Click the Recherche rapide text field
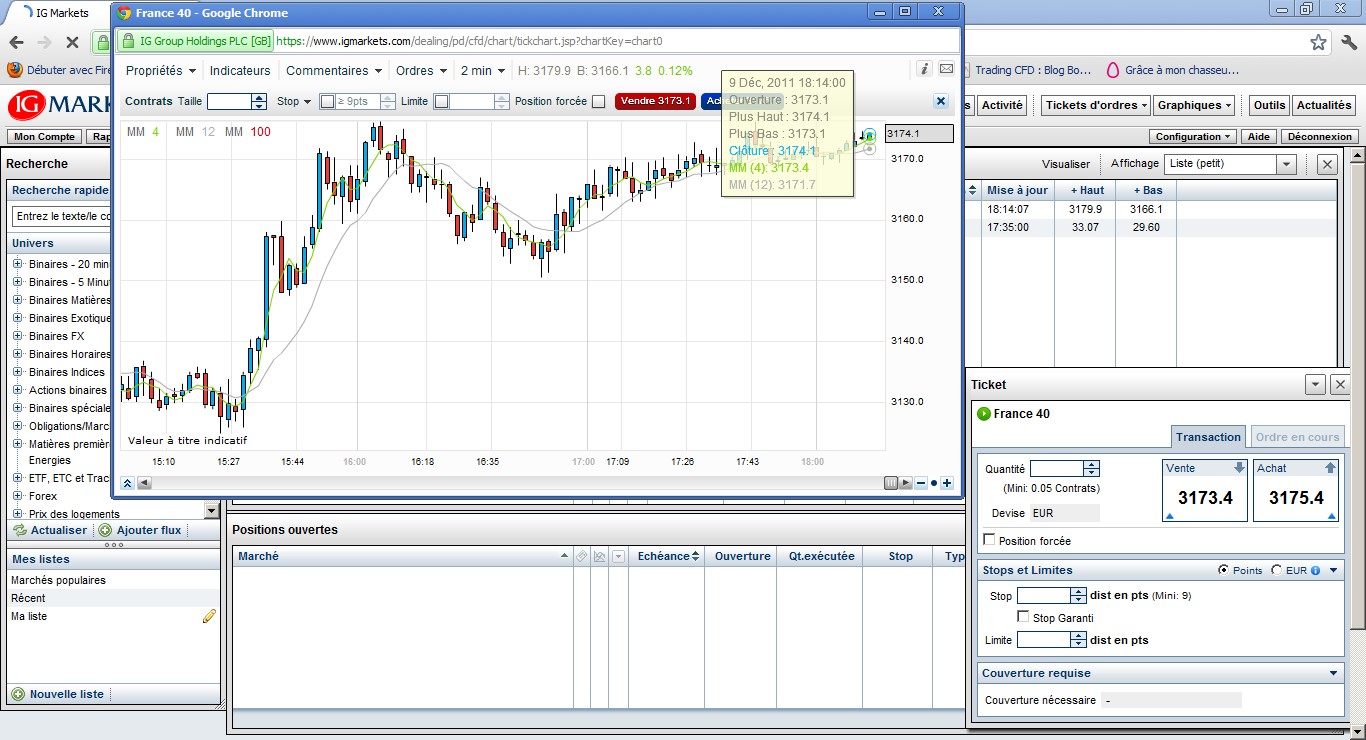Viewport: 1366px width, 740px height. (62, 216)
